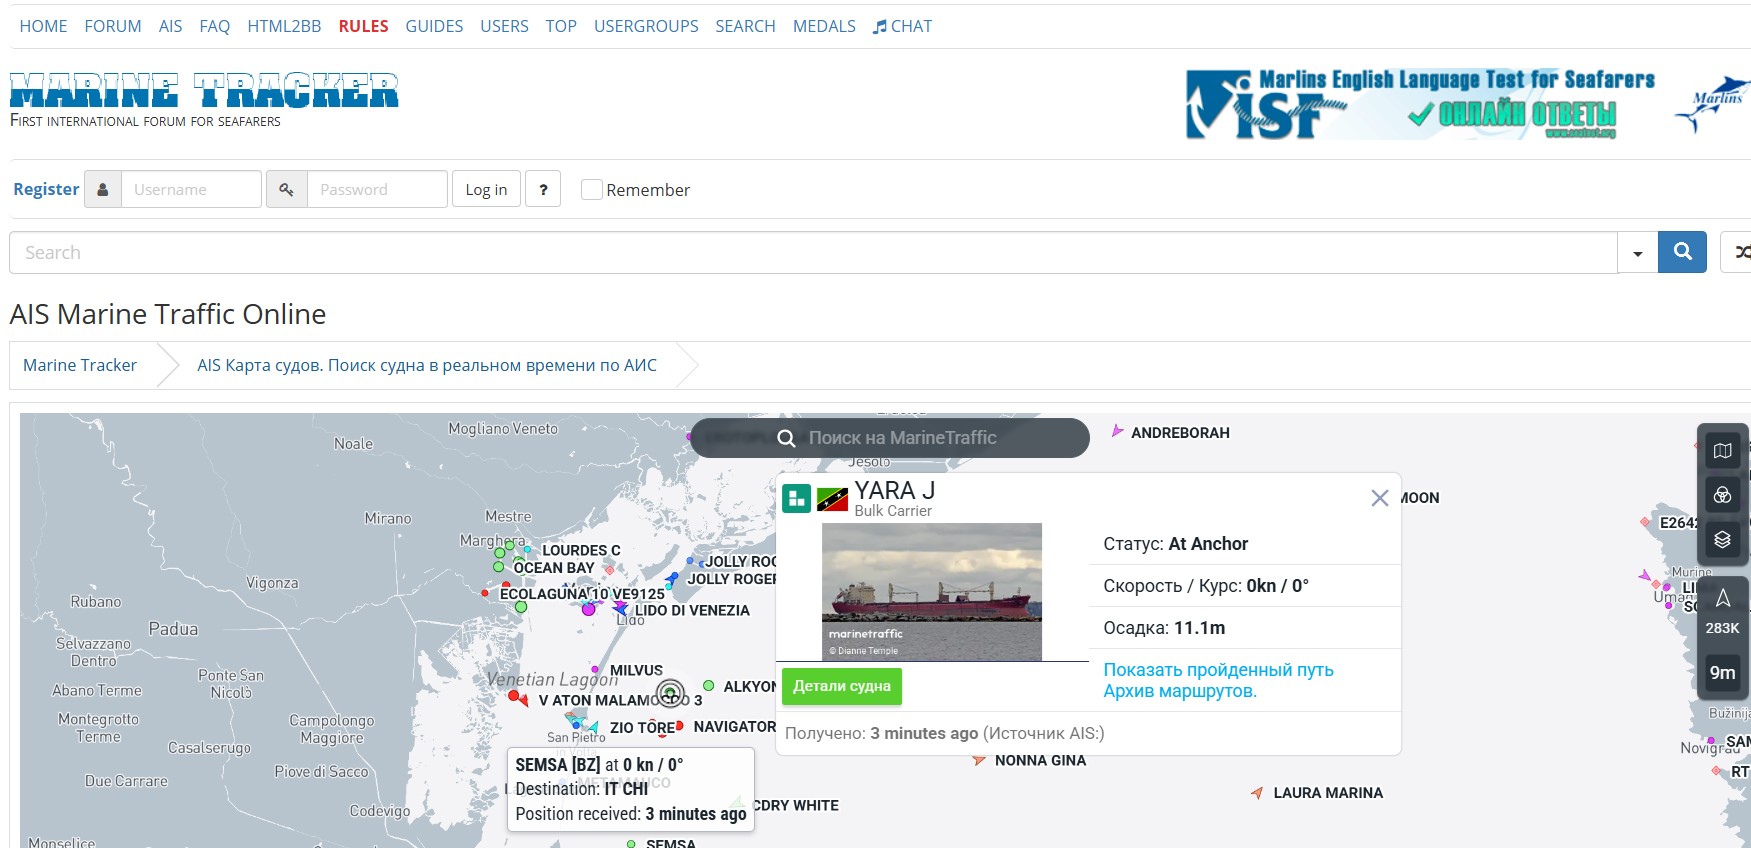
Task: Open the YARA J ship photo
Action: point(932,592)
